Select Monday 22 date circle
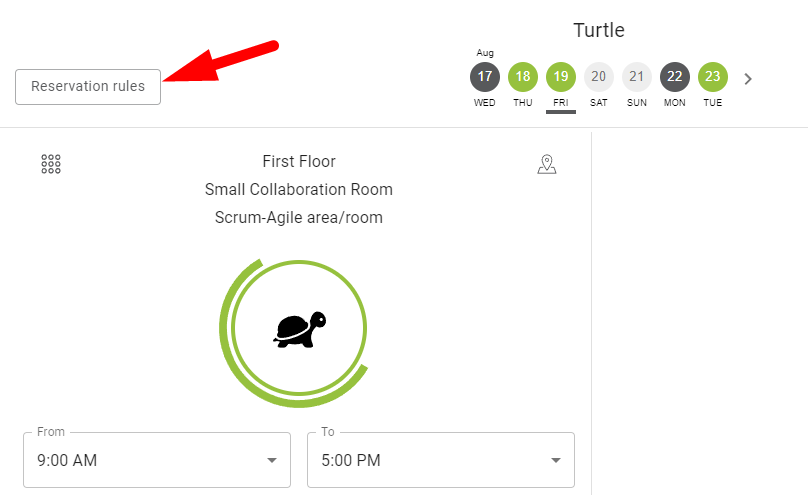 [x=675, y=77]
